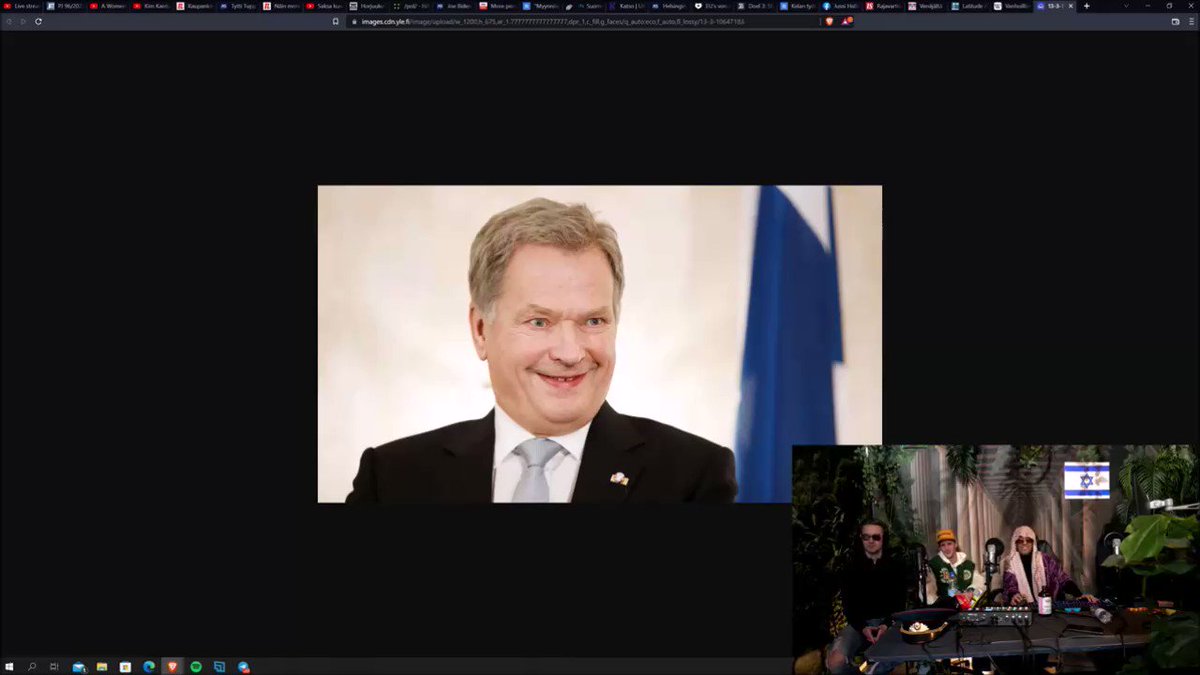1200x675 pixels.
Task: Open a new tab with the plus button
Action: point(1086,6)
